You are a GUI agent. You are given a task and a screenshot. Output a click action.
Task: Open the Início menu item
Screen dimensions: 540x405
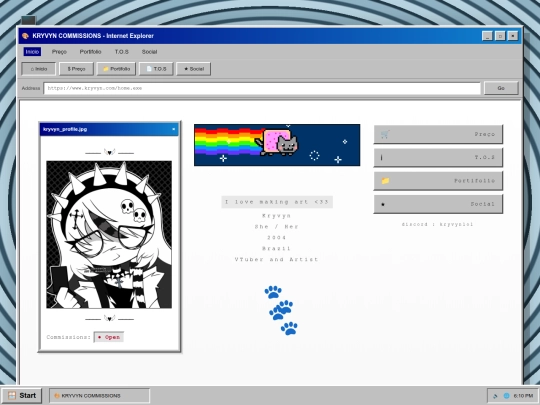(x=32, y=52)
